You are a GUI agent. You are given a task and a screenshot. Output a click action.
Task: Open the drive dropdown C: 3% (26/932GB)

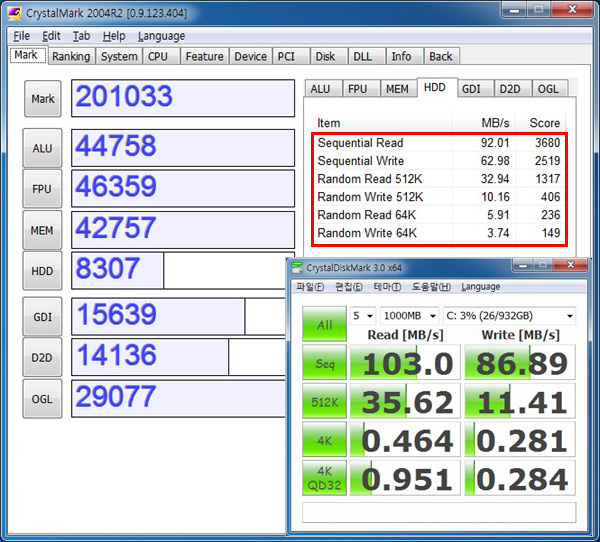tap(509, 316)
